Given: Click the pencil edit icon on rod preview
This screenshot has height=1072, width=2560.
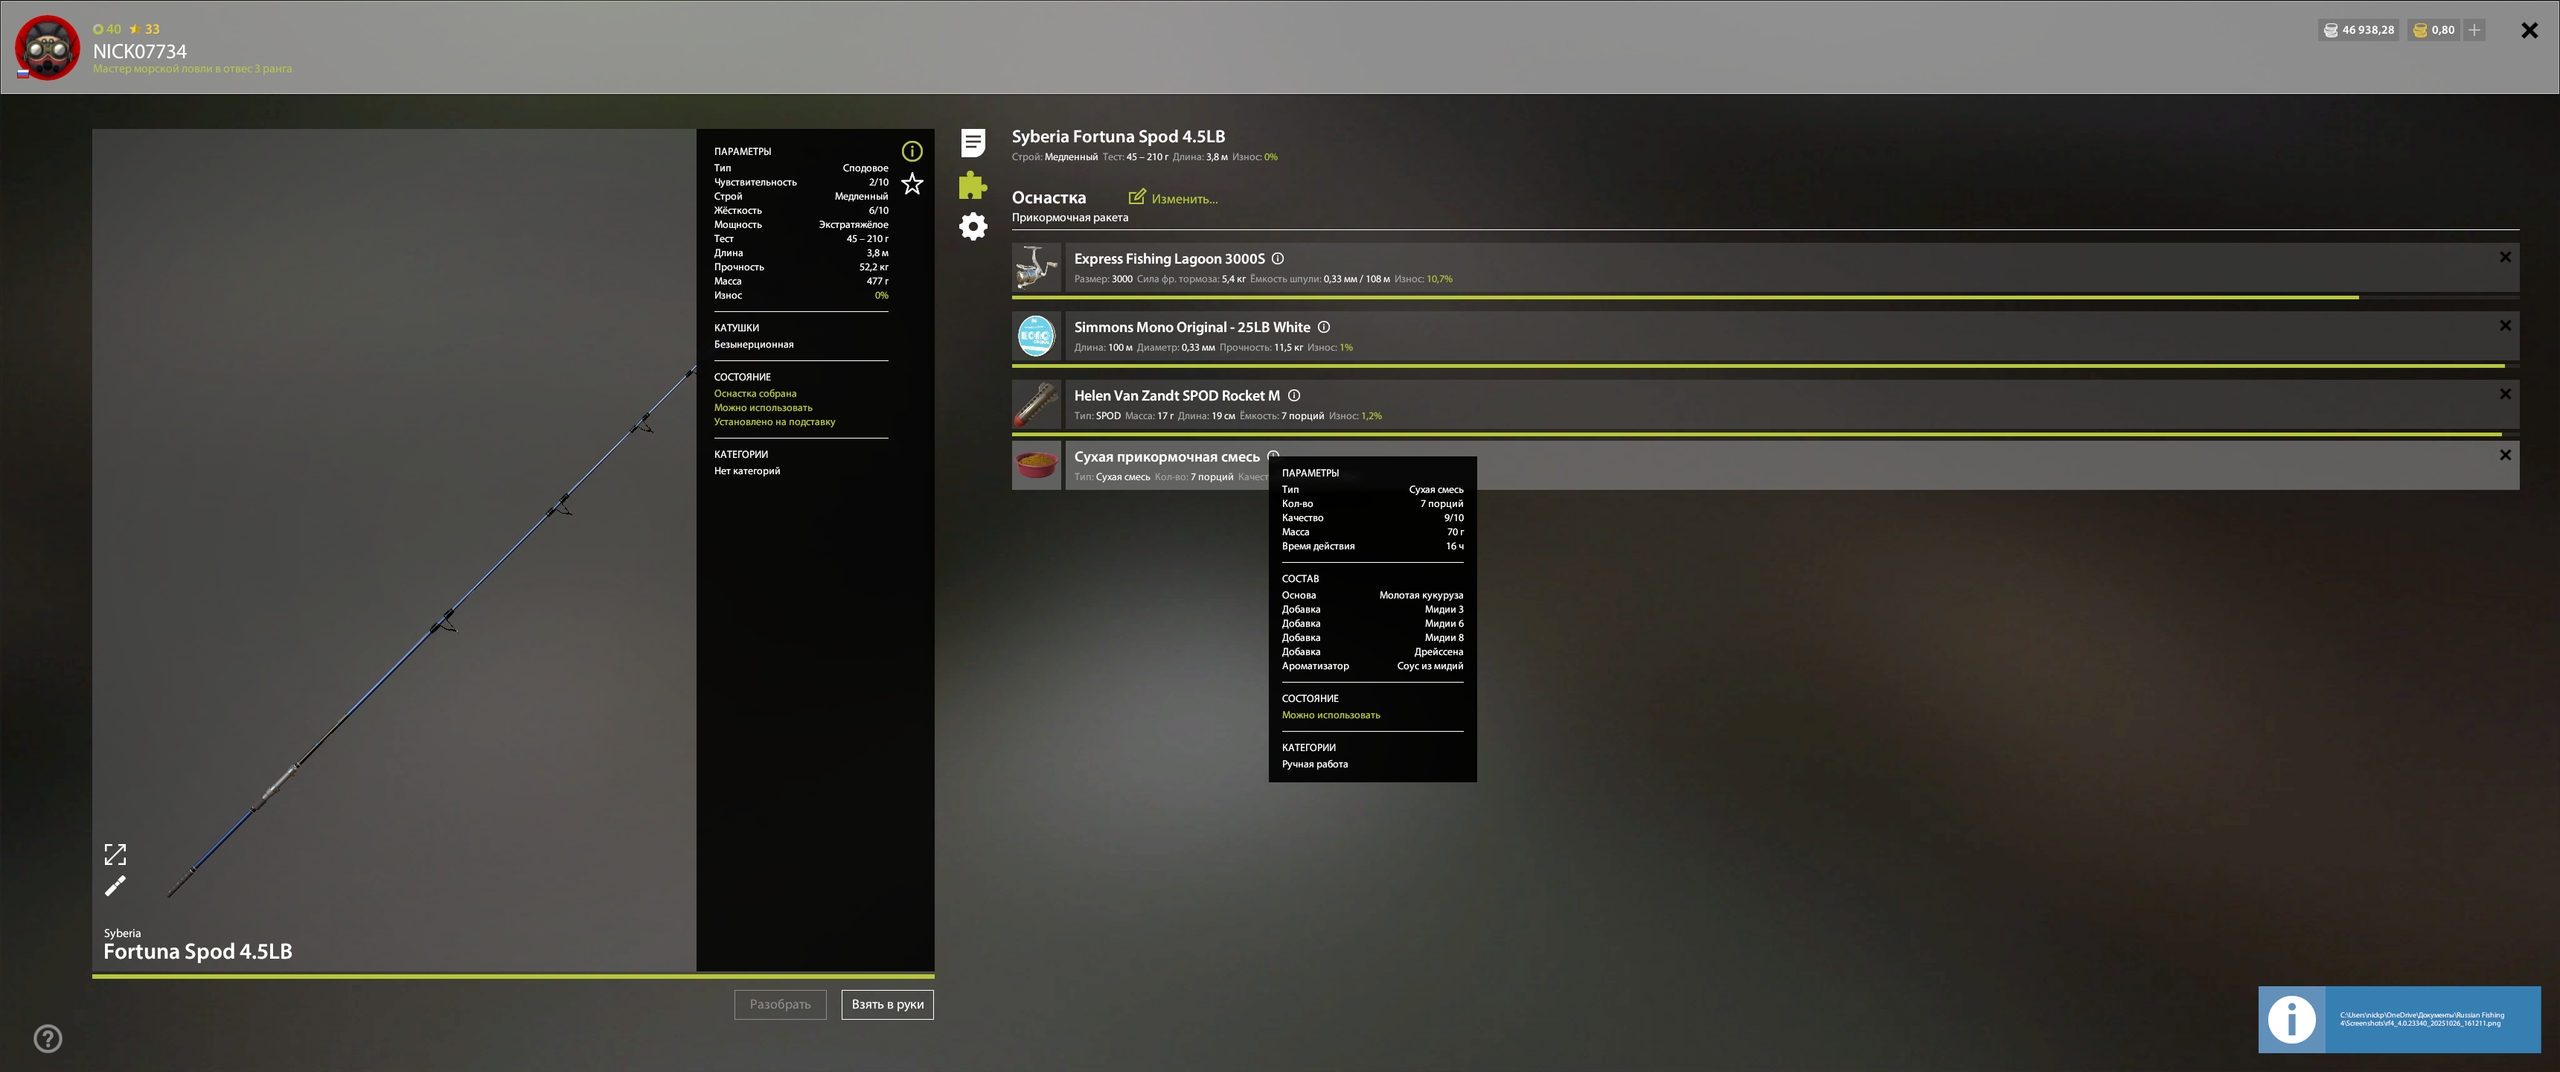Looking at the screenshot, I should coord(115,886).
